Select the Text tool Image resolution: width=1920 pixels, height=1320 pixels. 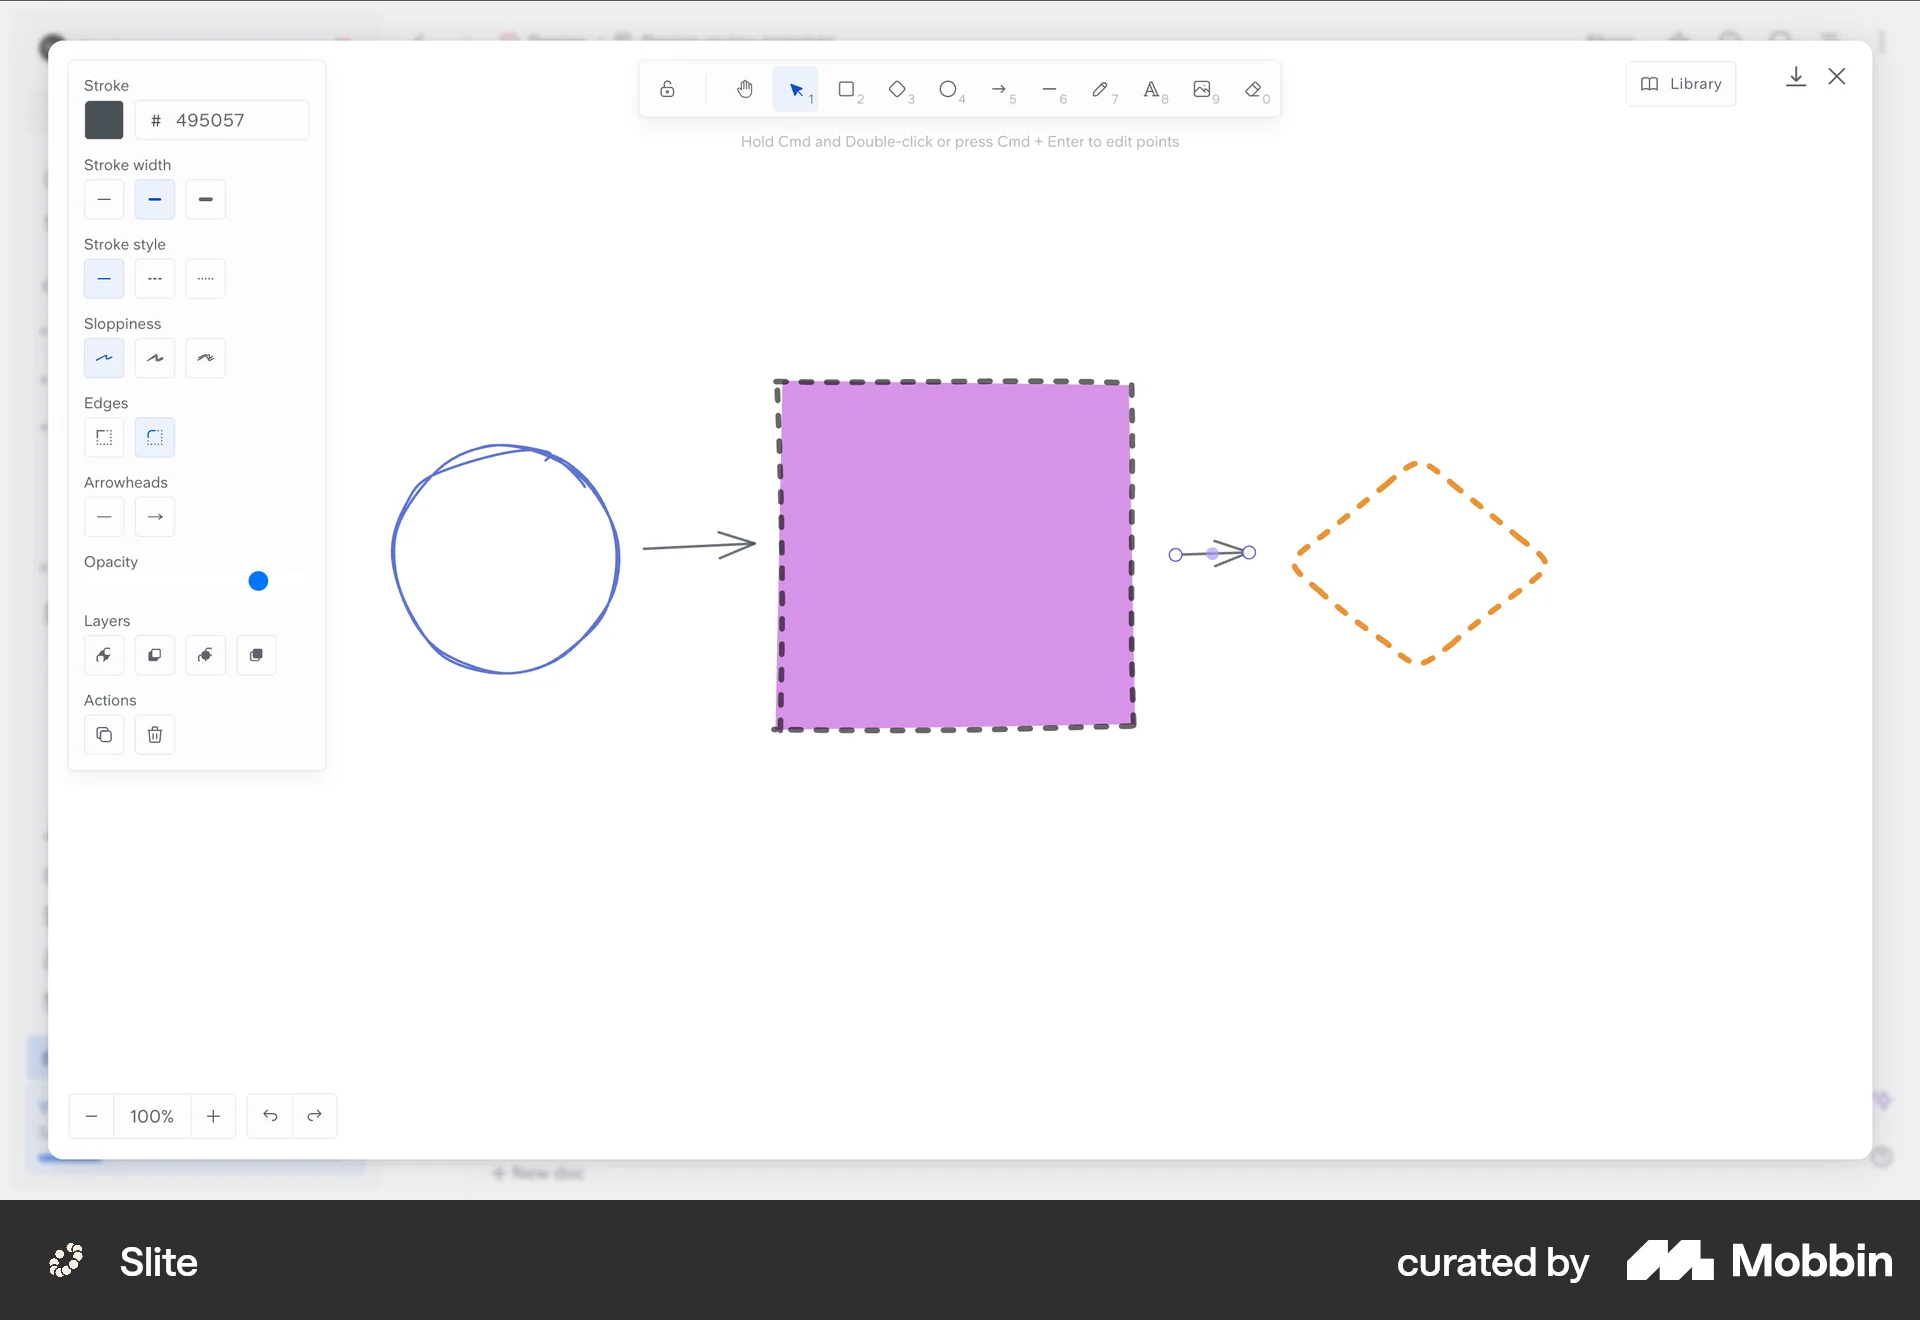coord(1153,89)
